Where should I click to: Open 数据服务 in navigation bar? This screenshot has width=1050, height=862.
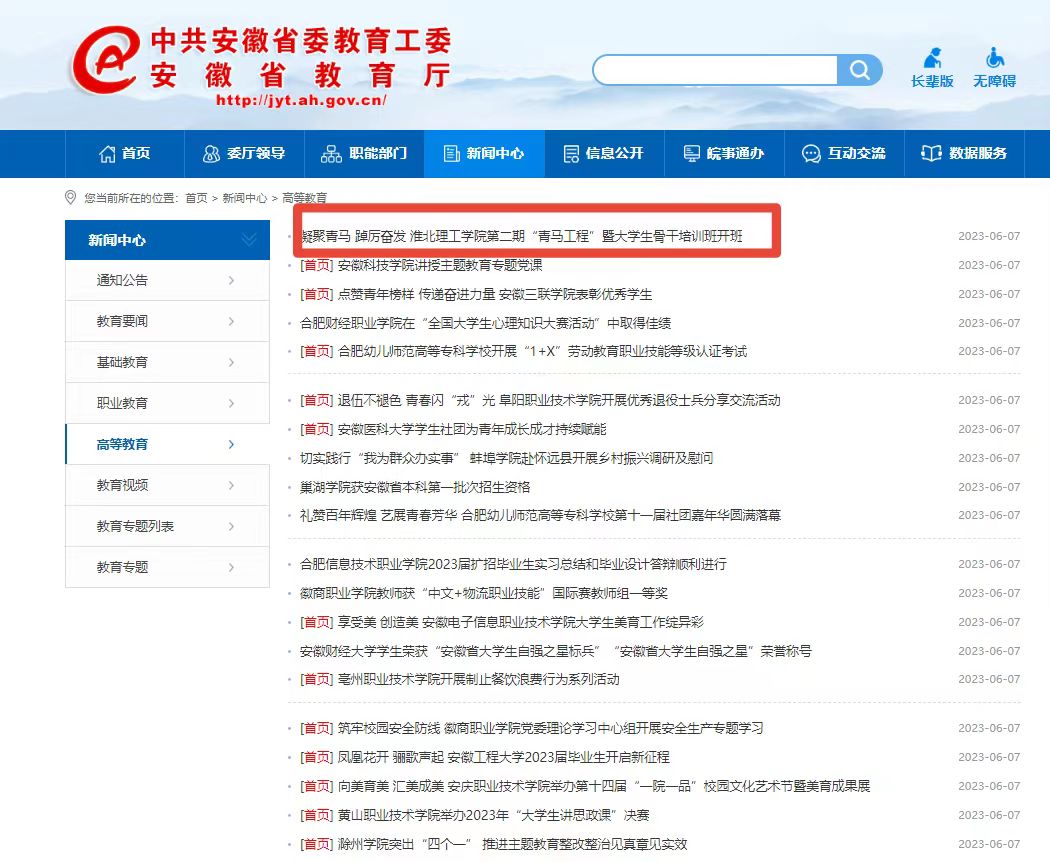[x=964, y=153]
